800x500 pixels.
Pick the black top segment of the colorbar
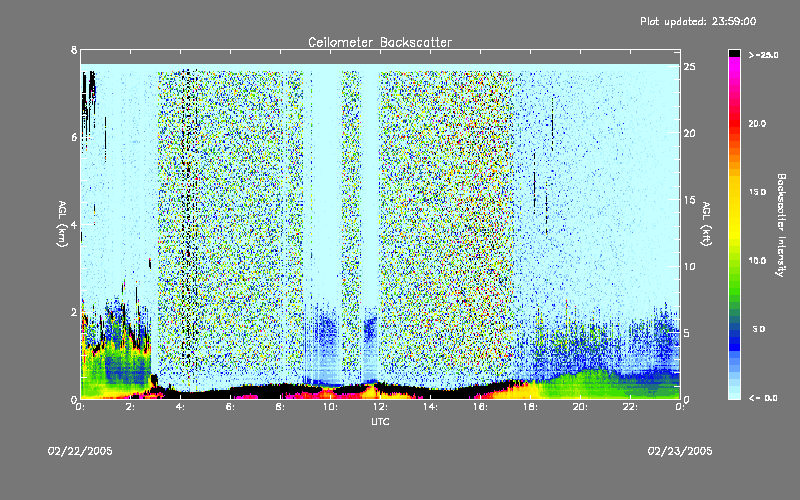[x=734, y=53]
